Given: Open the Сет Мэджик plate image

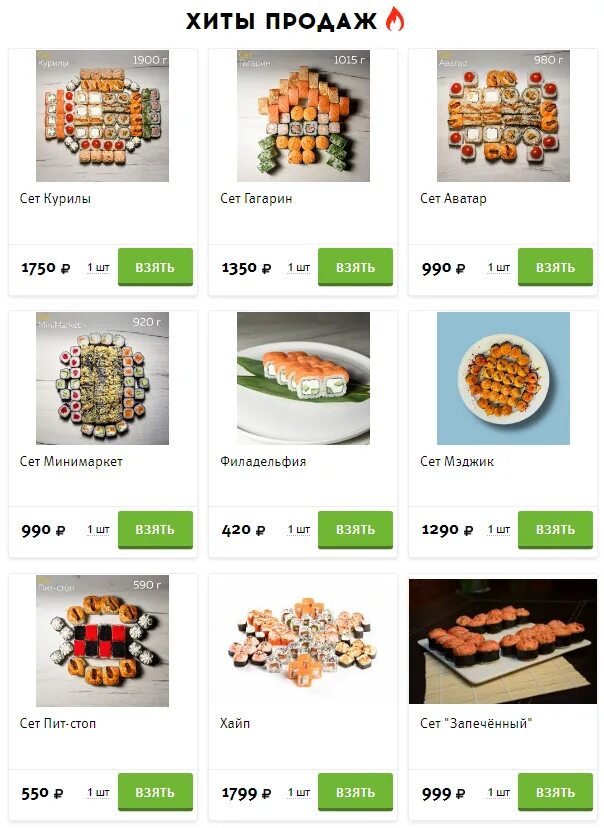Looking at the screenshot, I should click(503, 378).
